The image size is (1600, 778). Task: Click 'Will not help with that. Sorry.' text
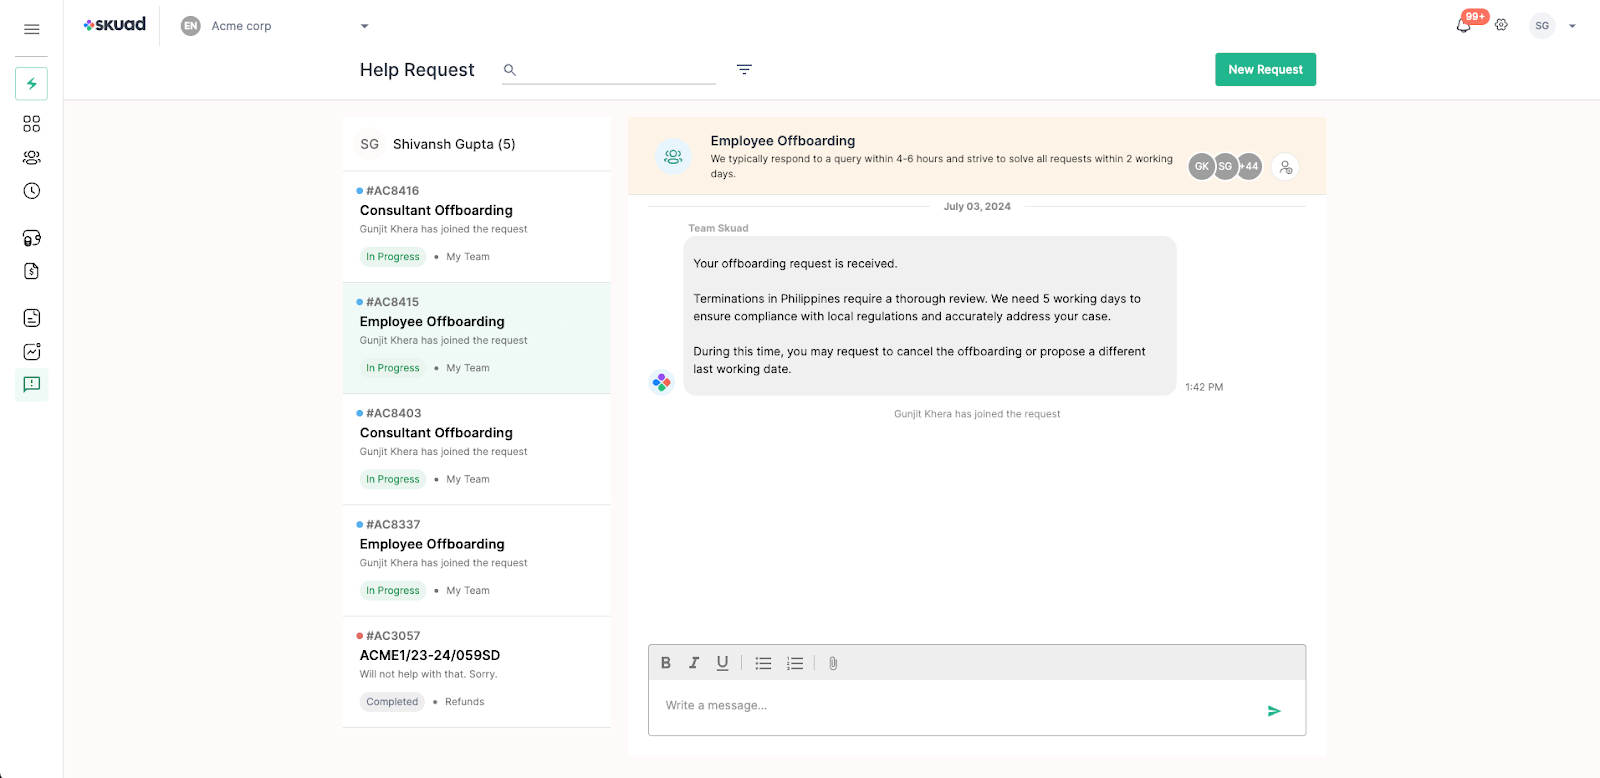pos(428,674)
